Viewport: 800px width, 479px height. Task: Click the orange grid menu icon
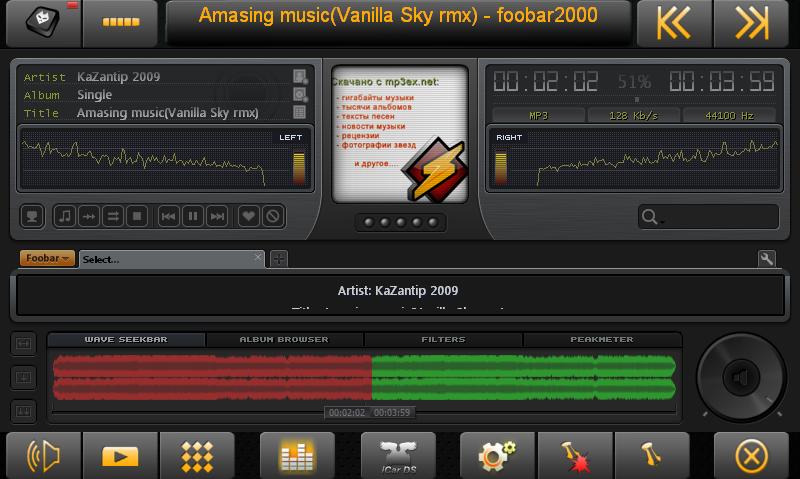click(x=197, y=455)
